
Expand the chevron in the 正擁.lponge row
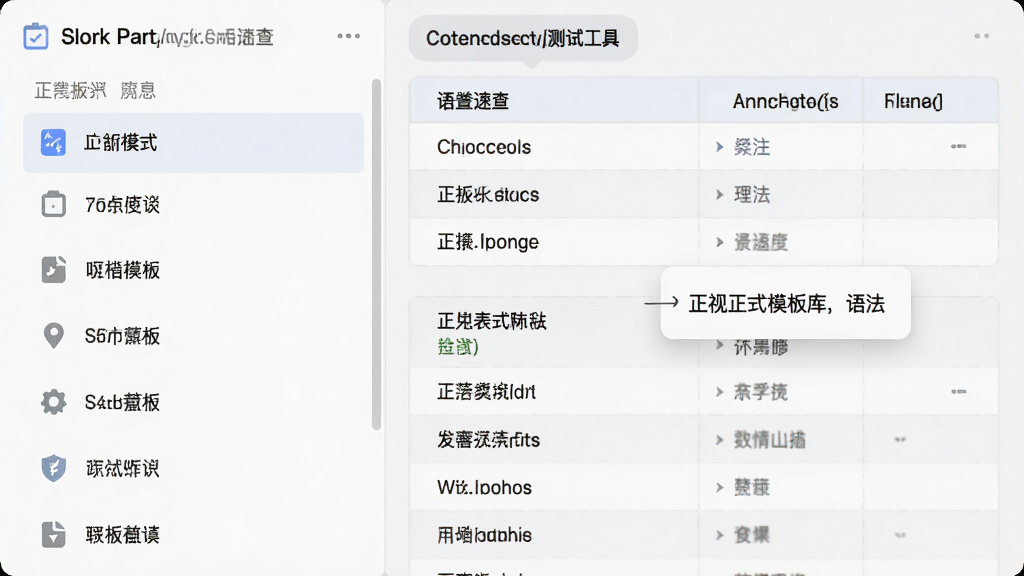point(720,242)
